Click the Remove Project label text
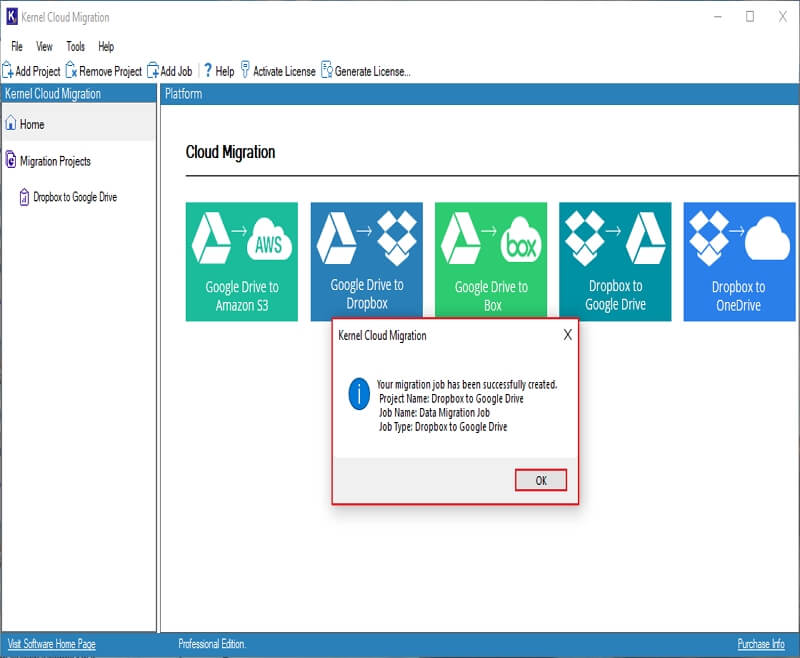This screenshot has height=658, width=800. 111,71
